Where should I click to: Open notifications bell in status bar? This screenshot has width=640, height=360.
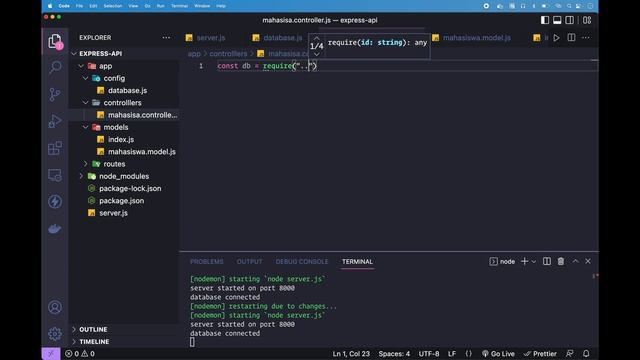pyautogui.click(x=586, y=353)
